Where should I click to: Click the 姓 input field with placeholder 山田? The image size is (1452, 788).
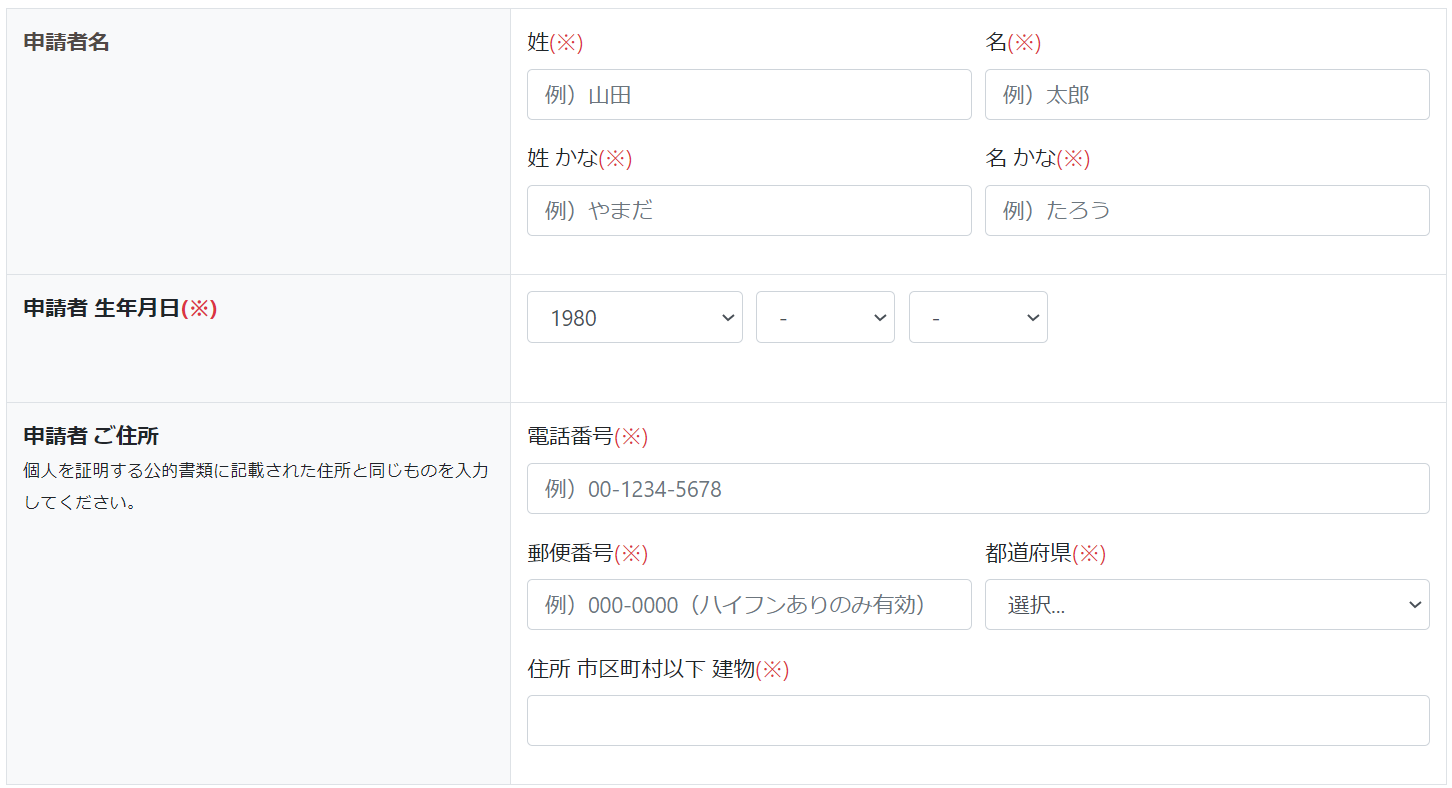[x=749, y=95]
